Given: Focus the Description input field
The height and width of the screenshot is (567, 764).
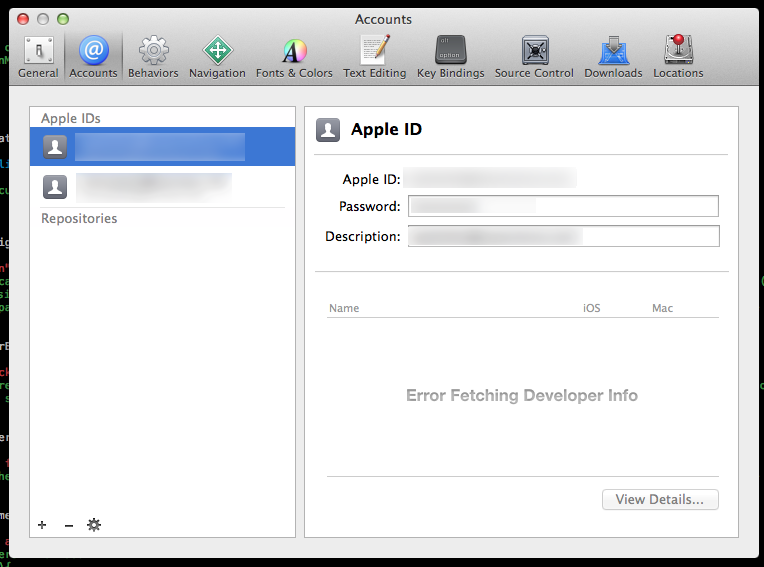Looking at the screenshot, I should [x=563, y=236].
